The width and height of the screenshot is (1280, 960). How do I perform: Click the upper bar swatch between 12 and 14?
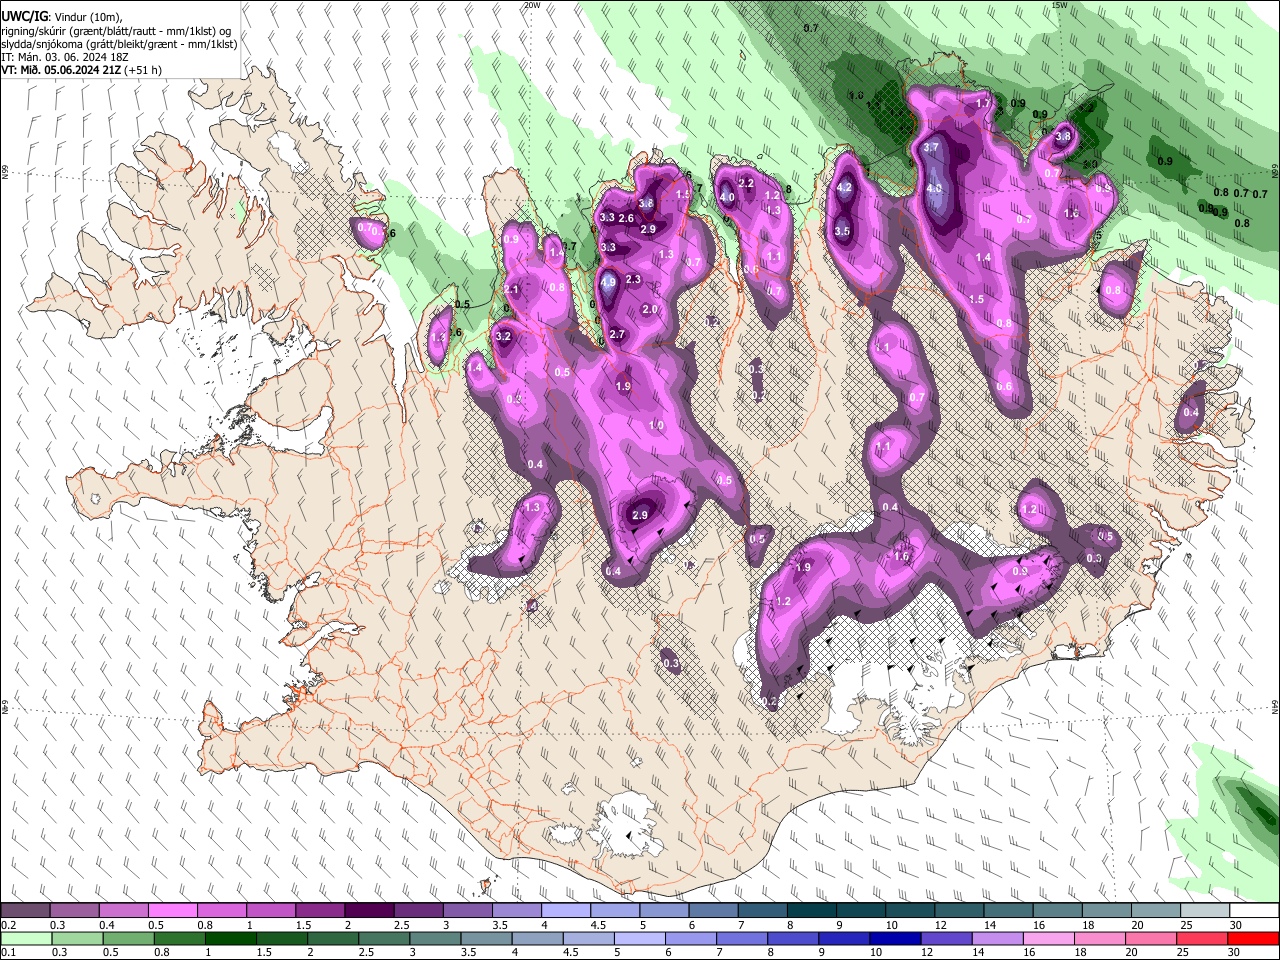point(959,911)
